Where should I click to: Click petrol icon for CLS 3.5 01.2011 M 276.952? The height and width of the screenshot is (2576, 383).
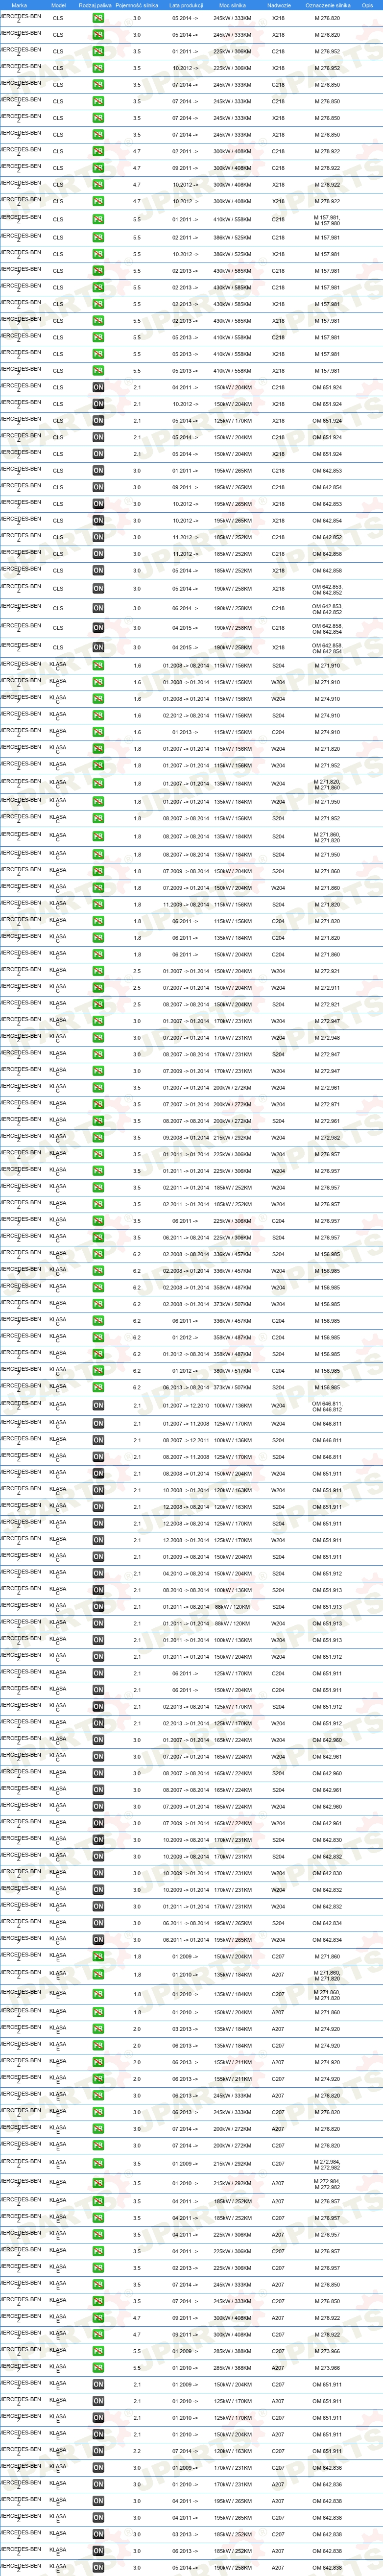98,52
